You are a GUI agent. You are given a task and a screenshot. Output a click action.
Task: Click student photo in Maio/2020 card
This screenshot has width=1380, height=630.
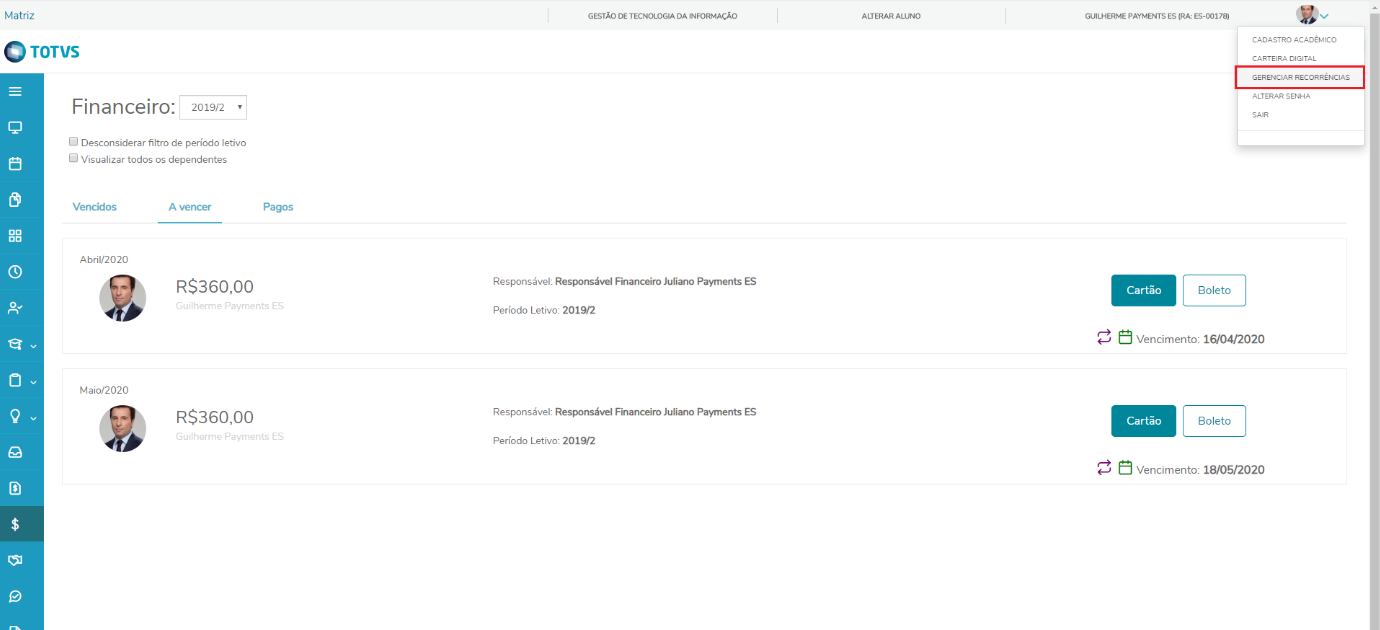123,428
